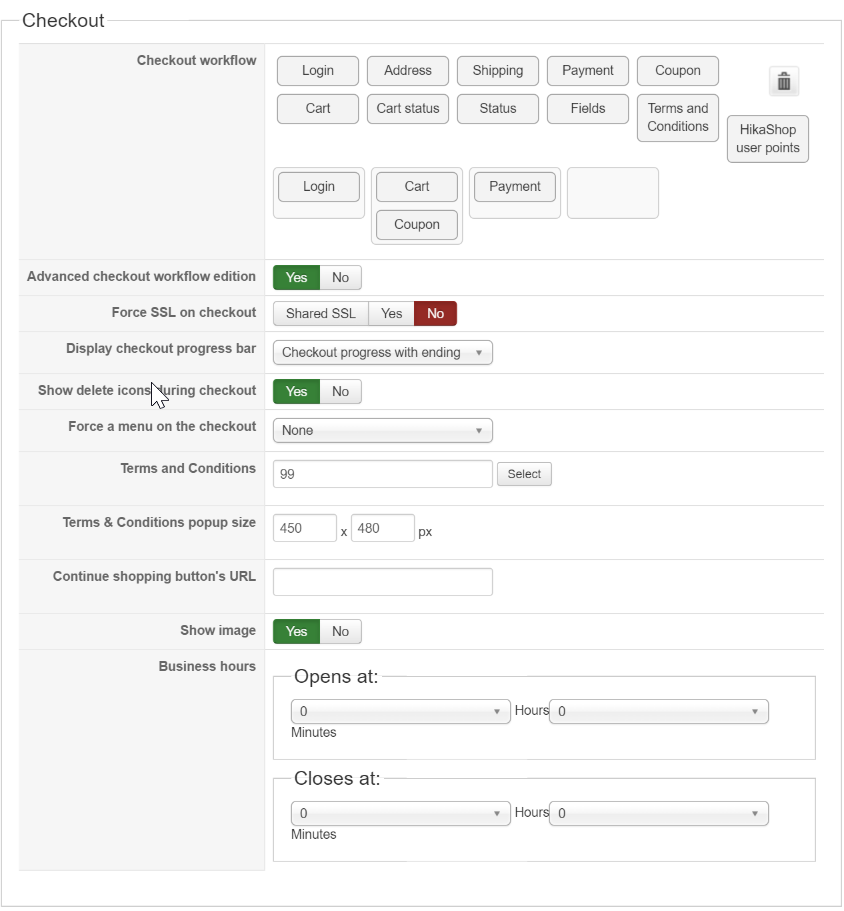This screenshot has height=911, width=844.
Task: Select Shared SSL for Force SSL option
Action: click(321, 314)
